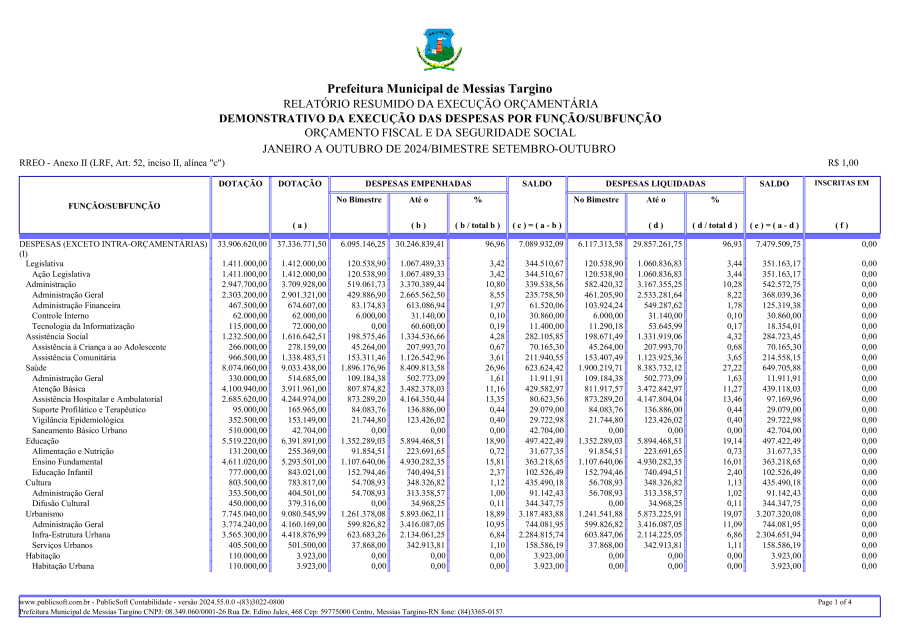900x637 pixels.
Task: Select the FUNÇÃO/SUBFUNÇÃO header cell
Action: point(113,205)
